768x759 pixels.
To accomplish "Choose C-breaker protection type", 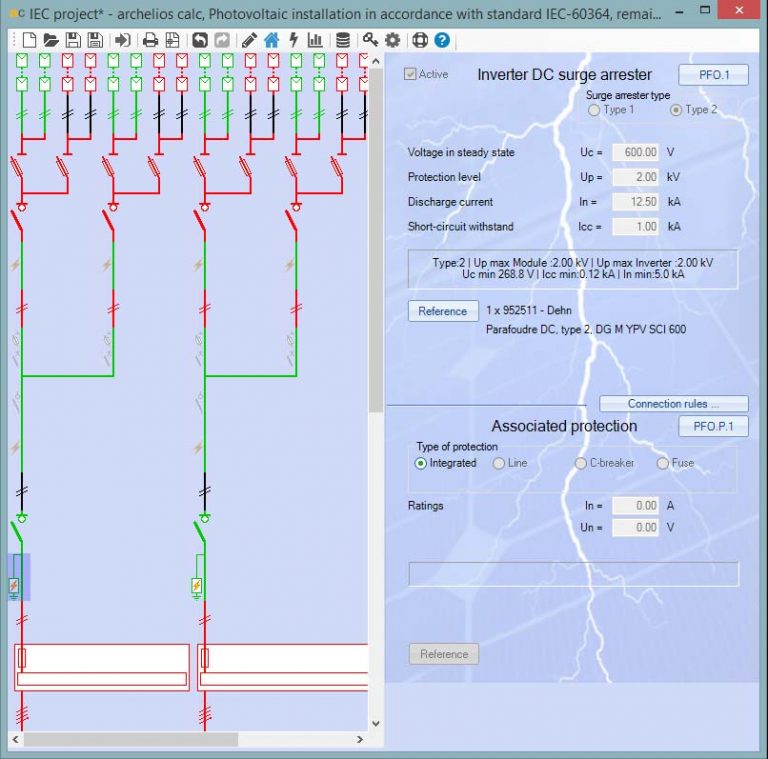I will (x=580, y=463).
